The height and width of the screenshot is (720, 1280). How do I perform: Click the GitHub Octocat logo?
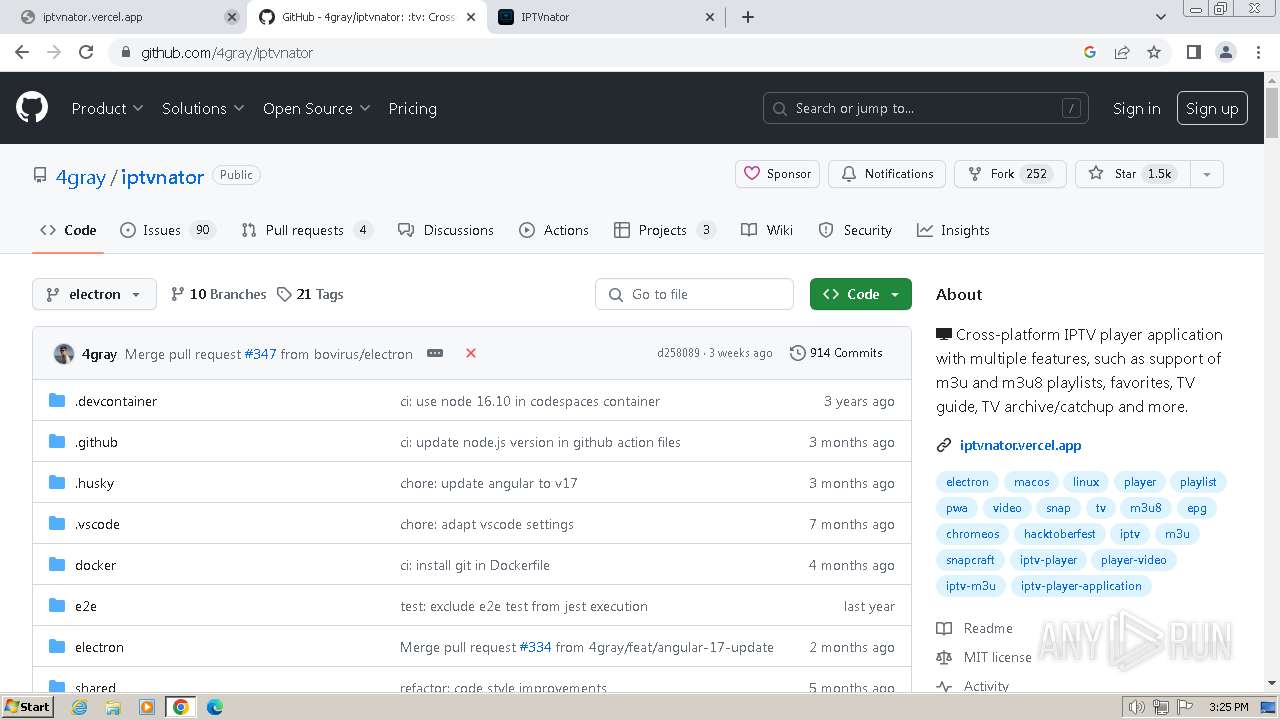(x=32, y=108)
